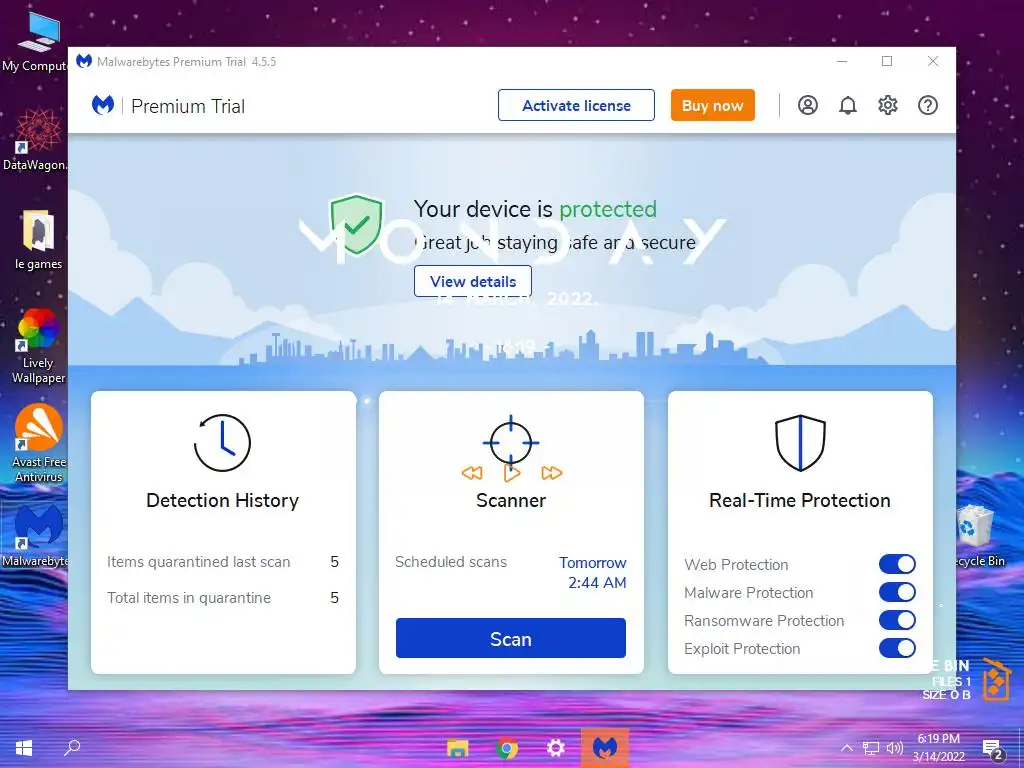Image resolution: width=1024 pixels, height=768 pixels.
Task: Select the le games desktop folder
Action: 38,240
